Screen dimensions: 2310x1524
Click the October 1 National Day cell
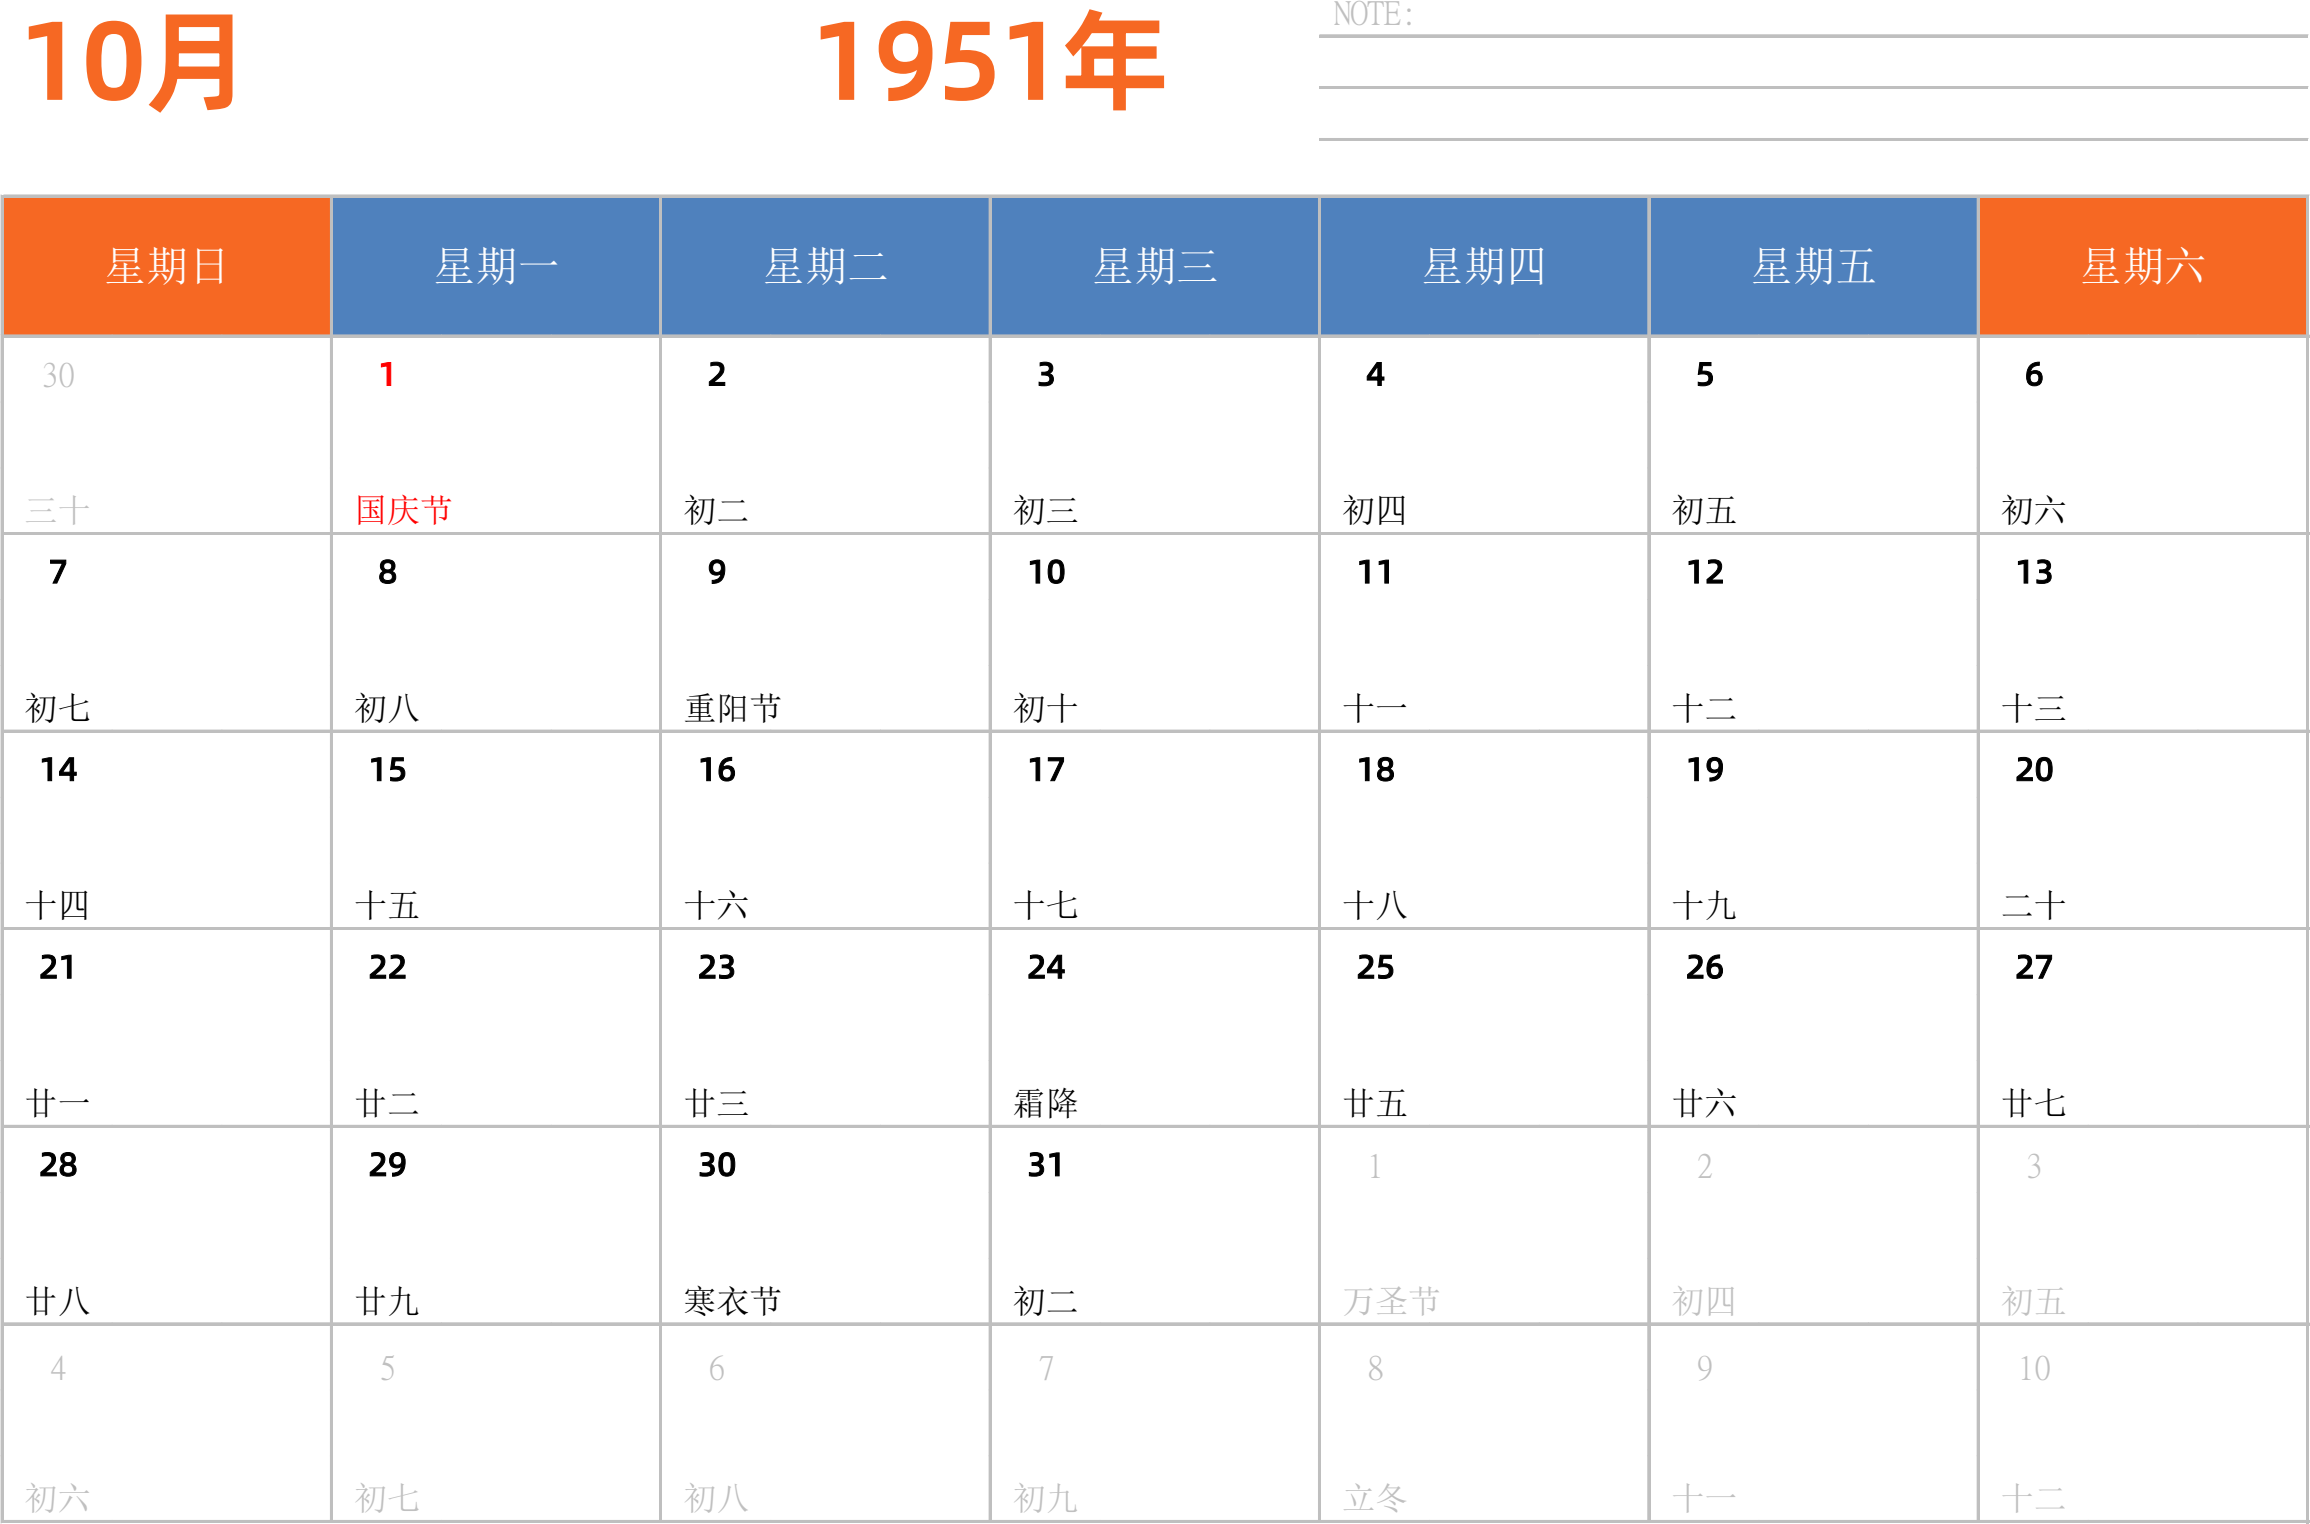coord(495,435)
